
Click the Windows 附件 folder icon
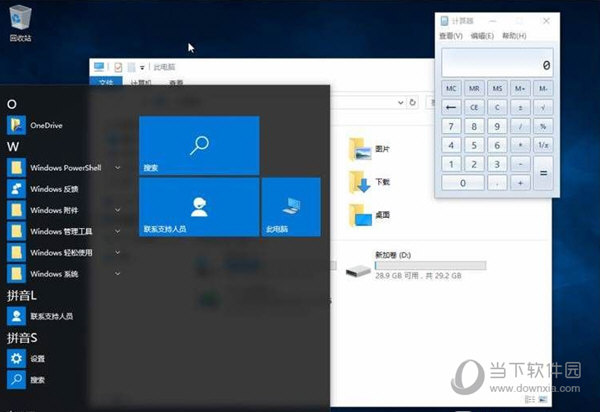16,210
